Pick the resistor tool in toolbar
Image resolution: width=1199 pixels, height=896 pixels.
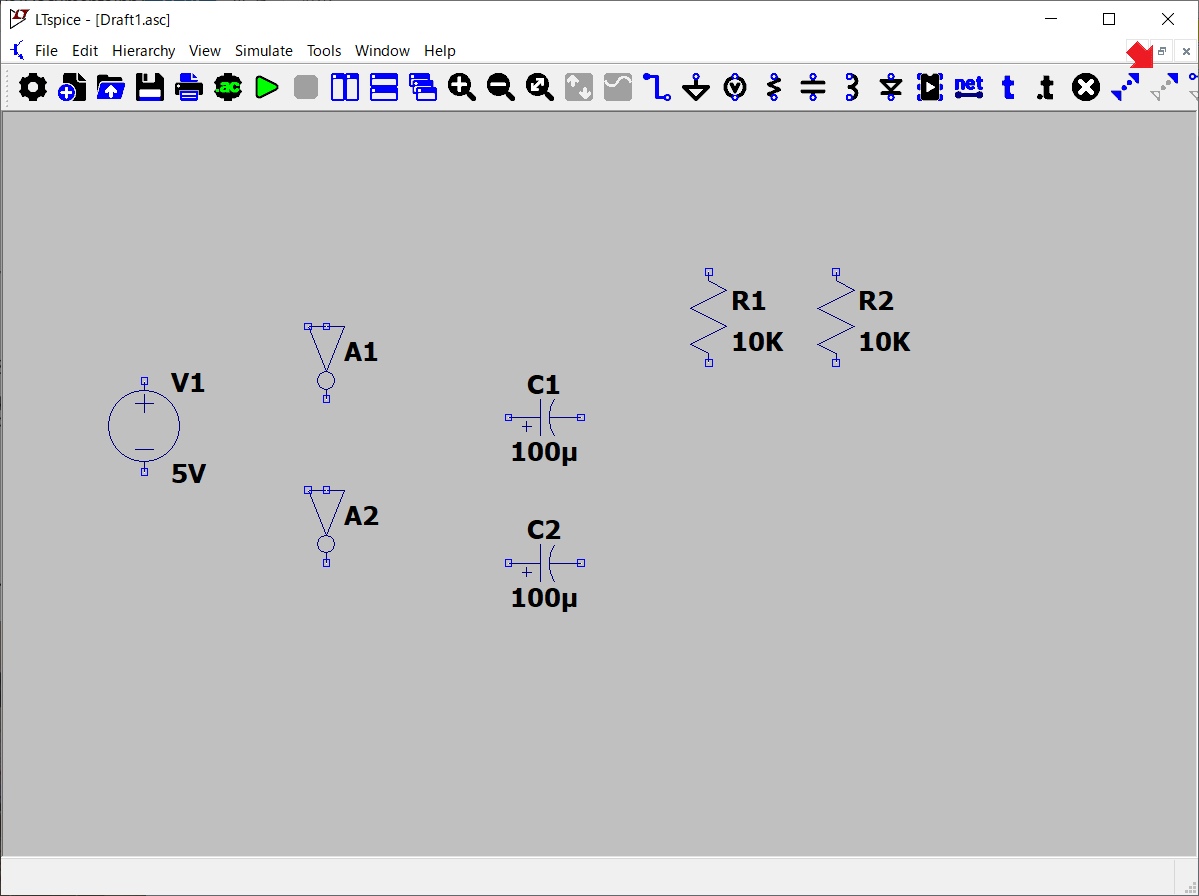[774, 88]
